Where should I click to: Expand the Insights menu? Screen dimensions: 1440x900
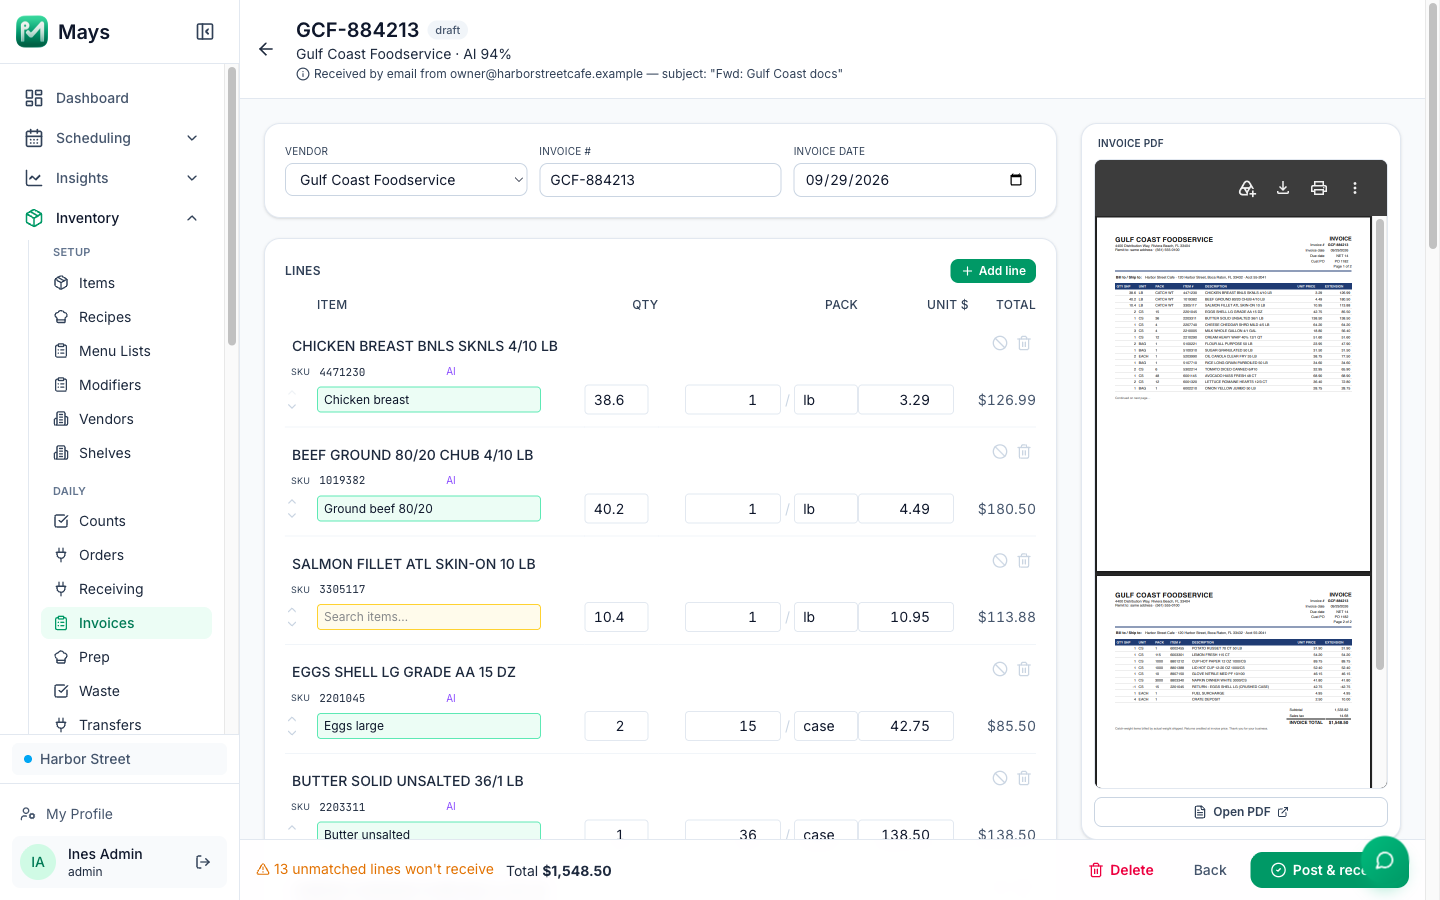point(112,178)
